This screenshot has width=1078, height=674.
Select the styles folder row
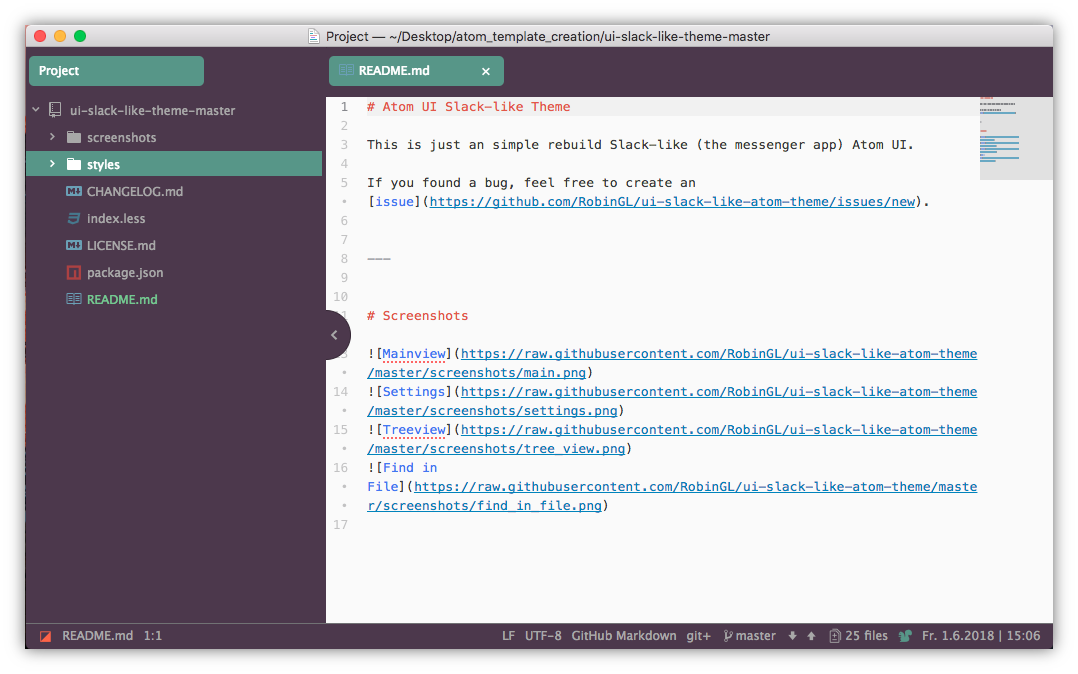(x=174, y=164)
